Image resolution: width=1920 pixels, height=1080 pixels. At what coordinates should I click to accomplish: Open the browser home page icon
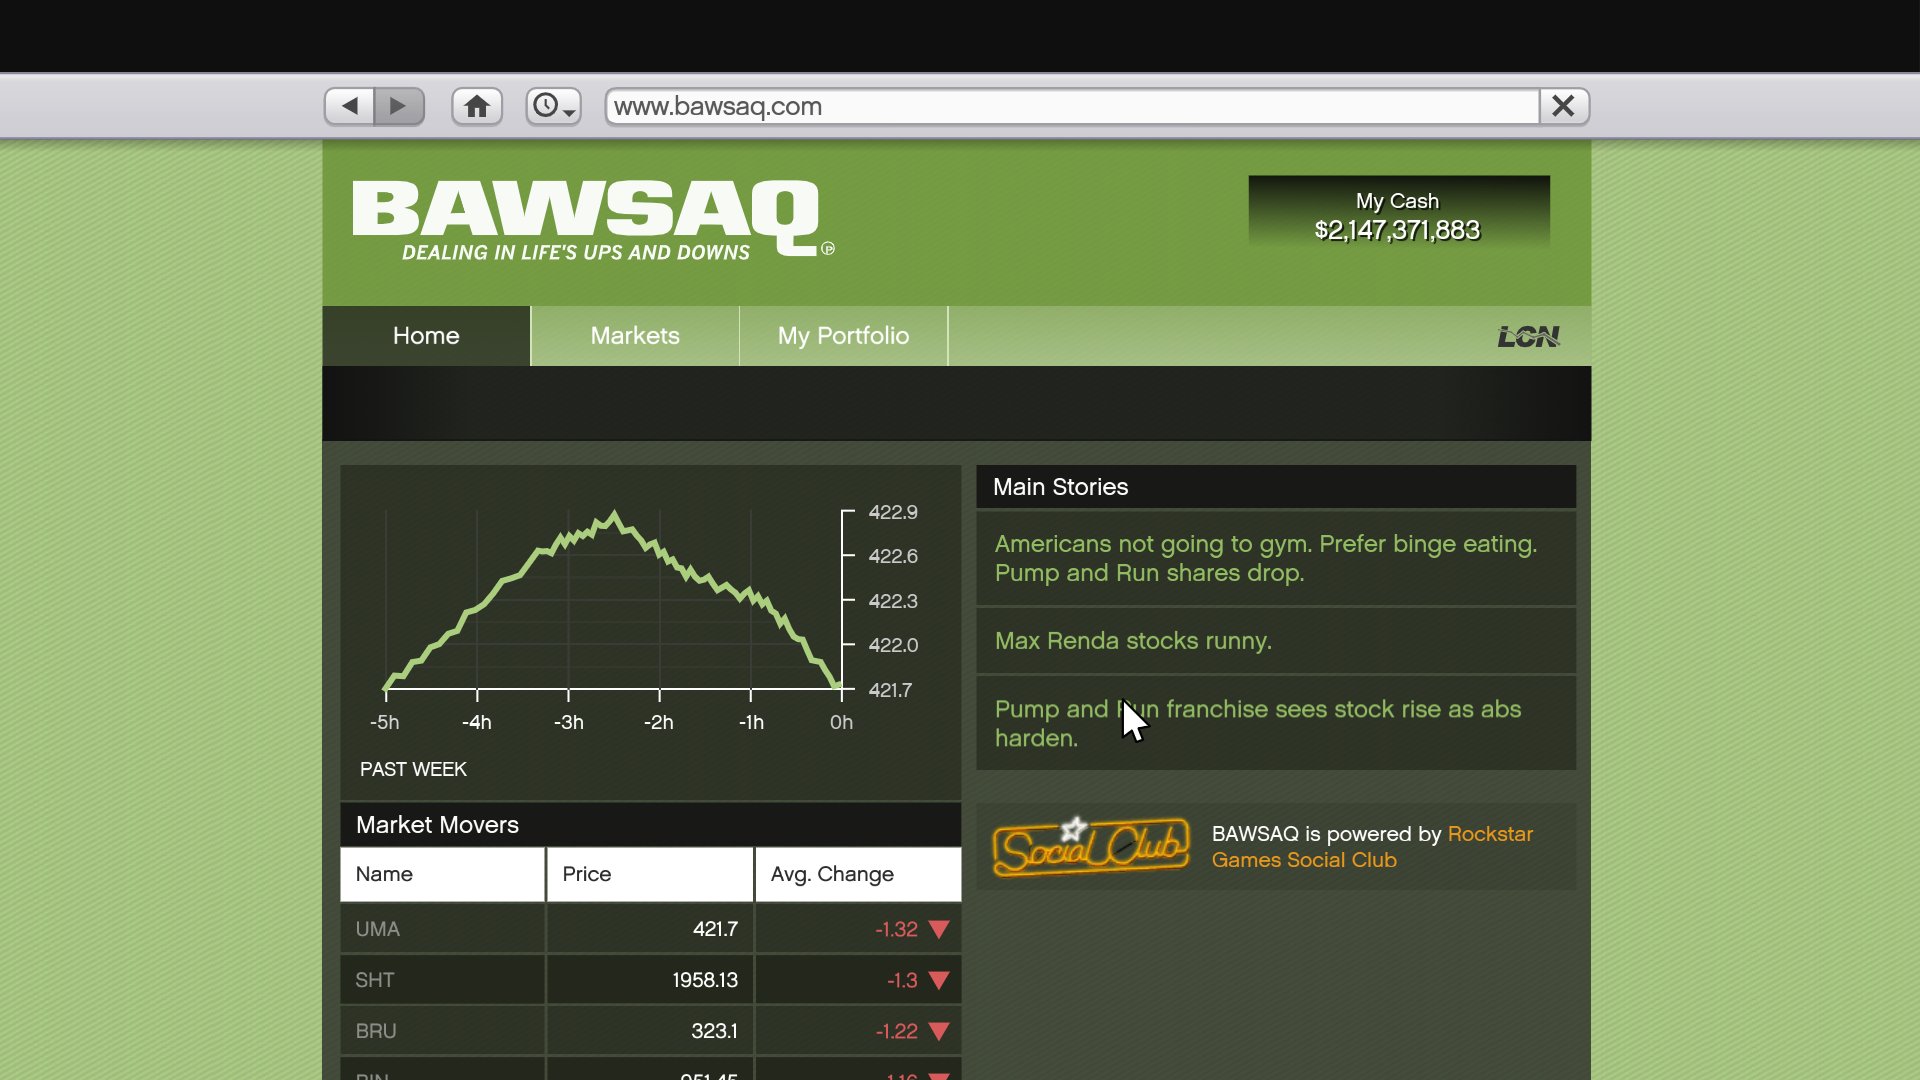click(x=477, y=106)
